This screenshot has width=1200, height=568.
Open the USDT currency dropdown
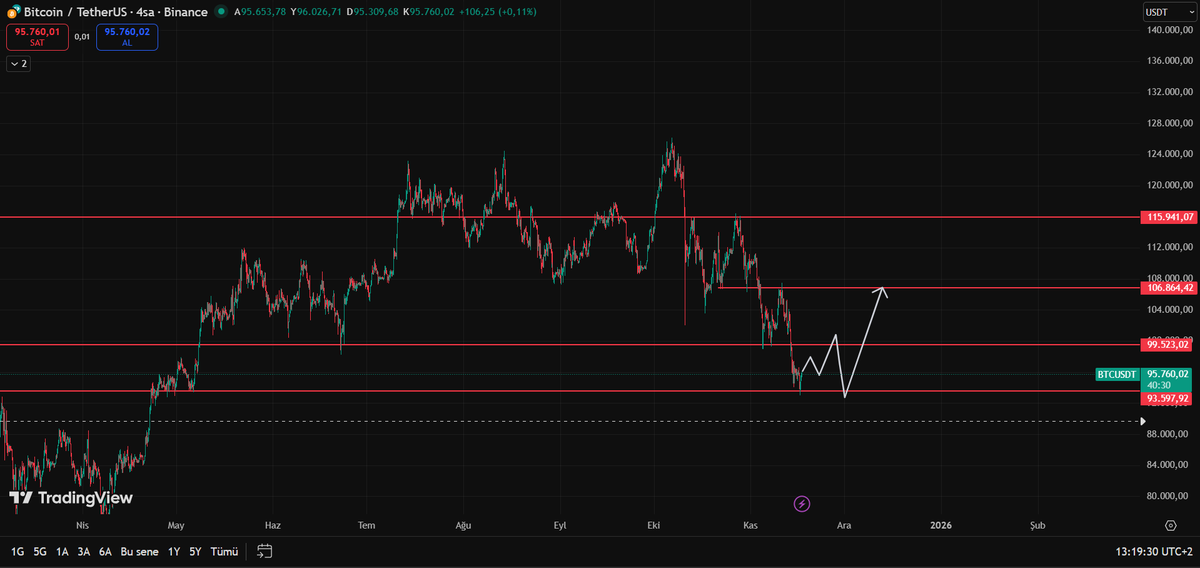1169,12
